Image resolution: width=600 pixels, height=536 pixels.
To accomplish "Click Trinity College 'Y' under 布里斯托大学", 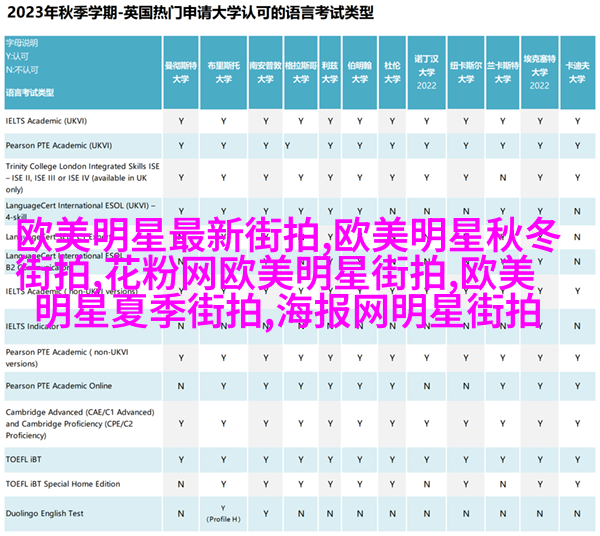I will tap(223, 178).
